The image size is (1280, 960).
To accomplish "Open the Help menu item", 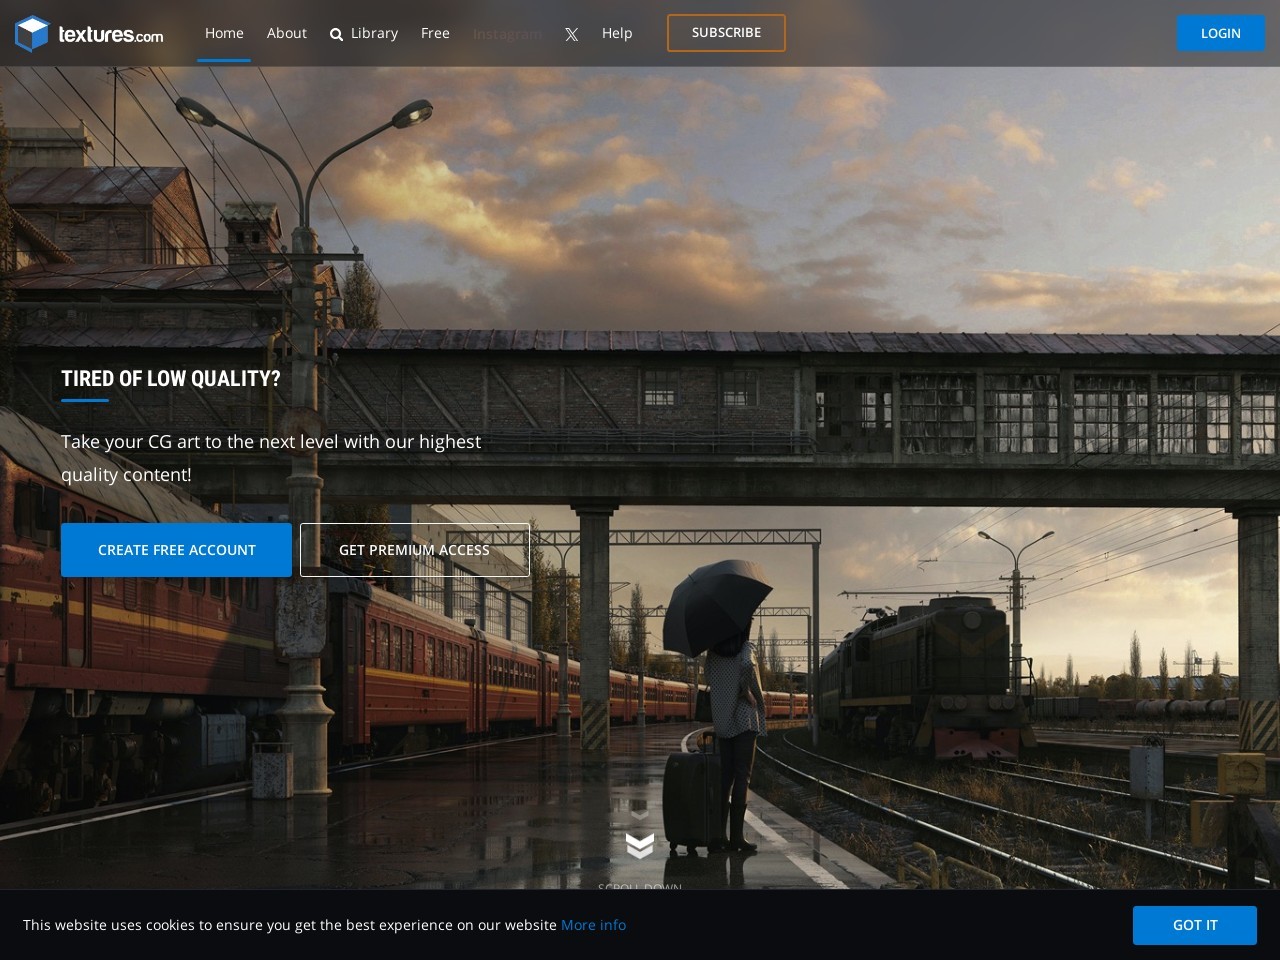I will pyautogui.click(x=617, y=33).
